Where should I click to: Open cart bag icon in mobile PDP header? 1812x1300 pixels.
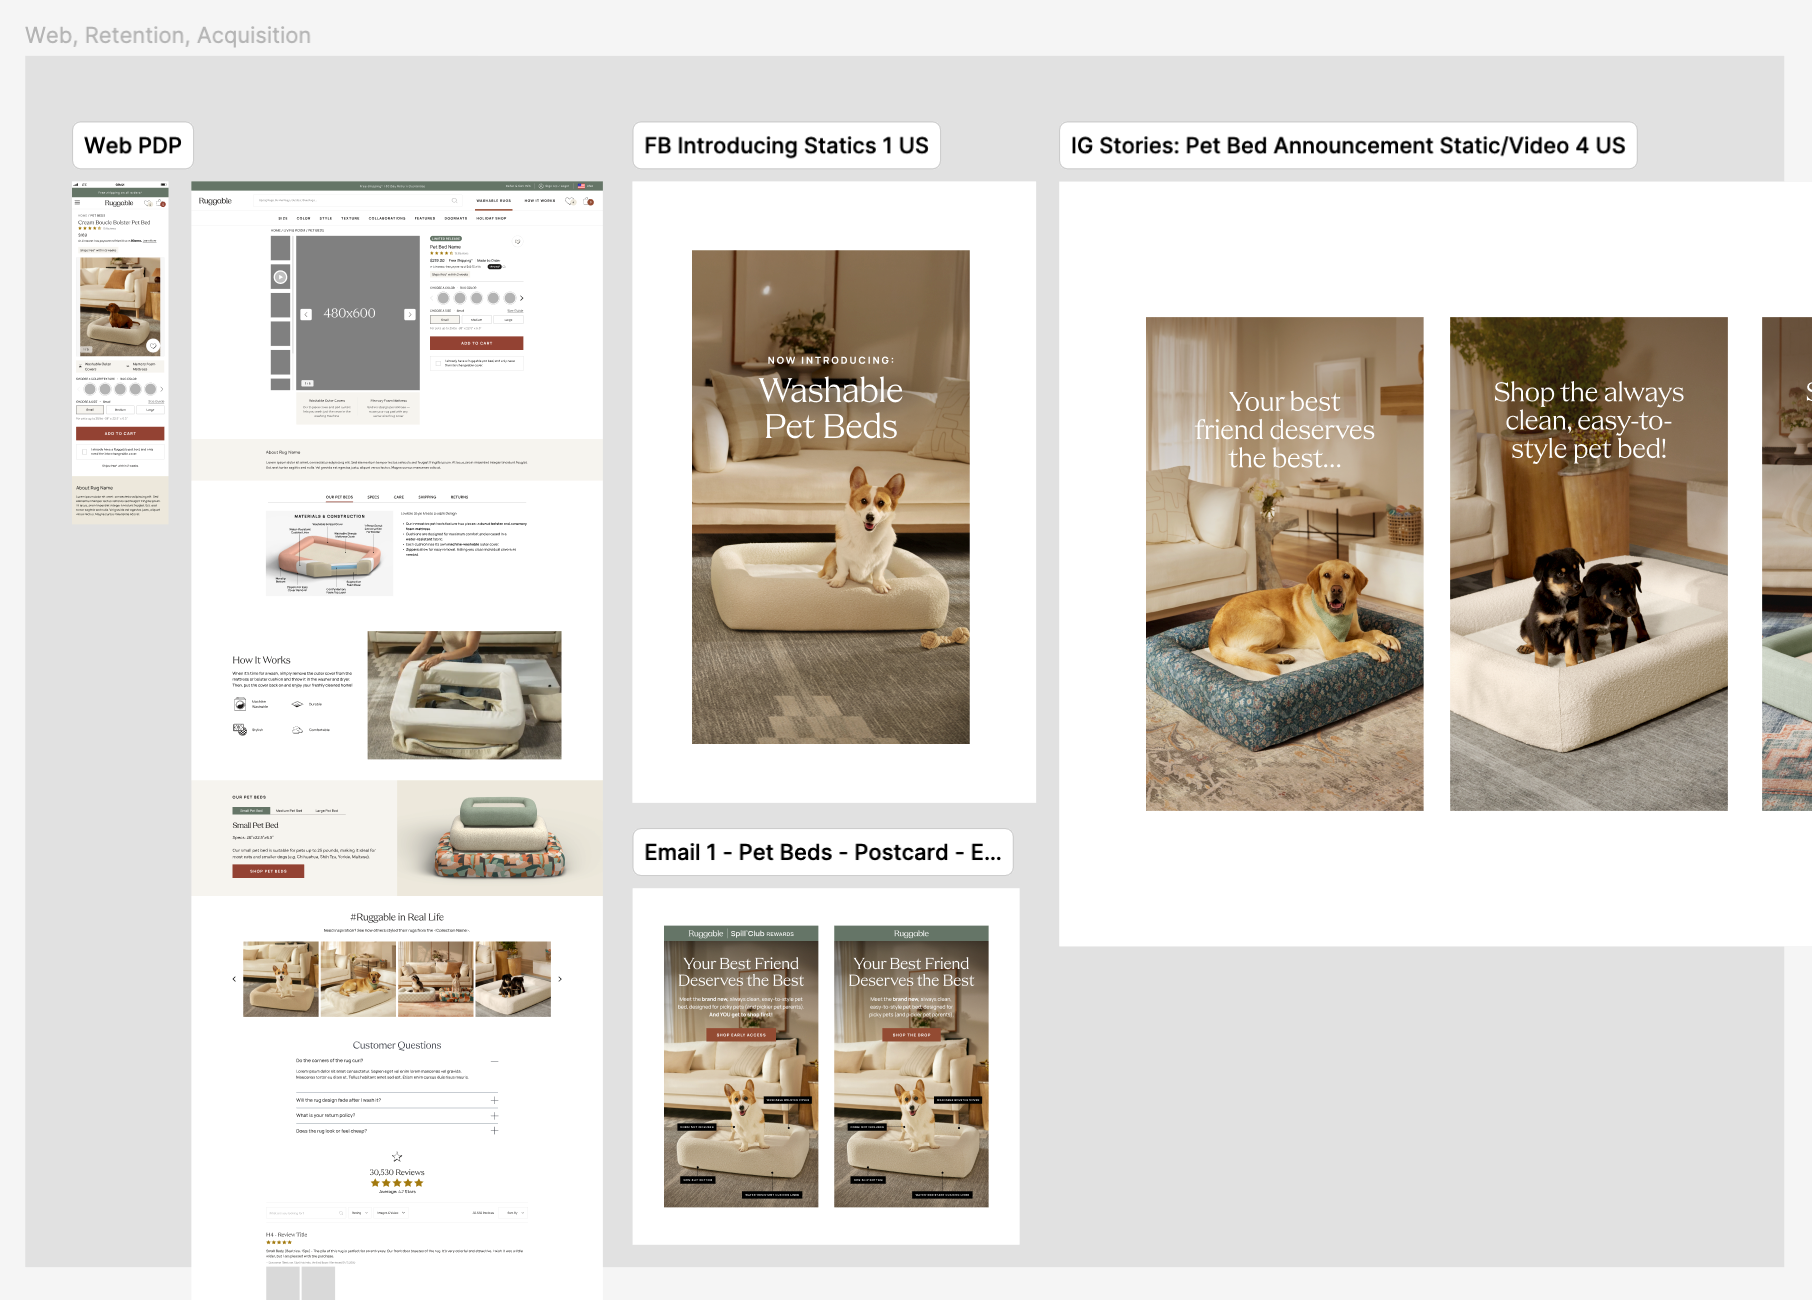[160, 203]
